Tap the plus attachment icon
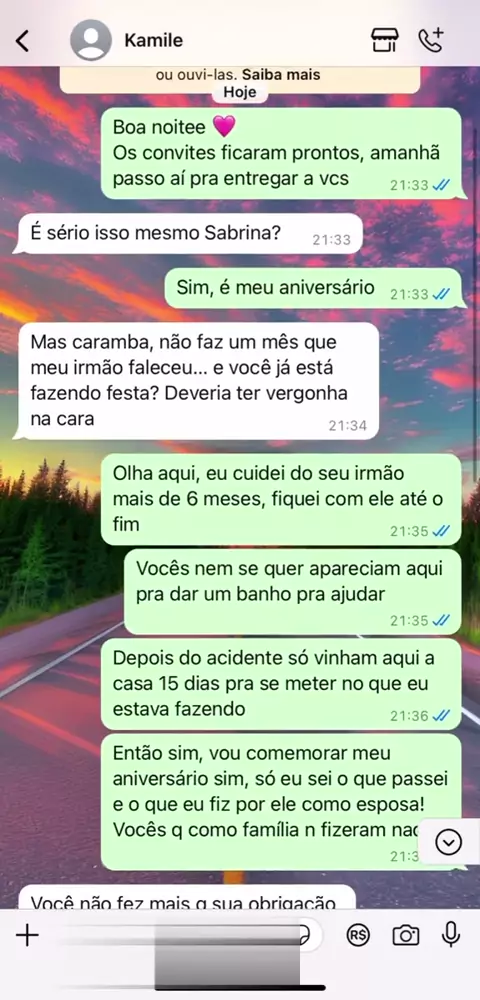The image size is (480, 1000). point(27,936)
